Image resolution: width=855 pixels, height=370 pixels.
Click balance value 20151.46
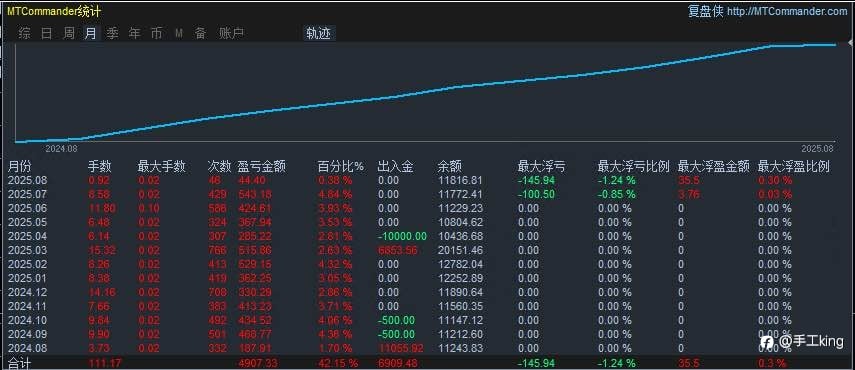[460, 250]
